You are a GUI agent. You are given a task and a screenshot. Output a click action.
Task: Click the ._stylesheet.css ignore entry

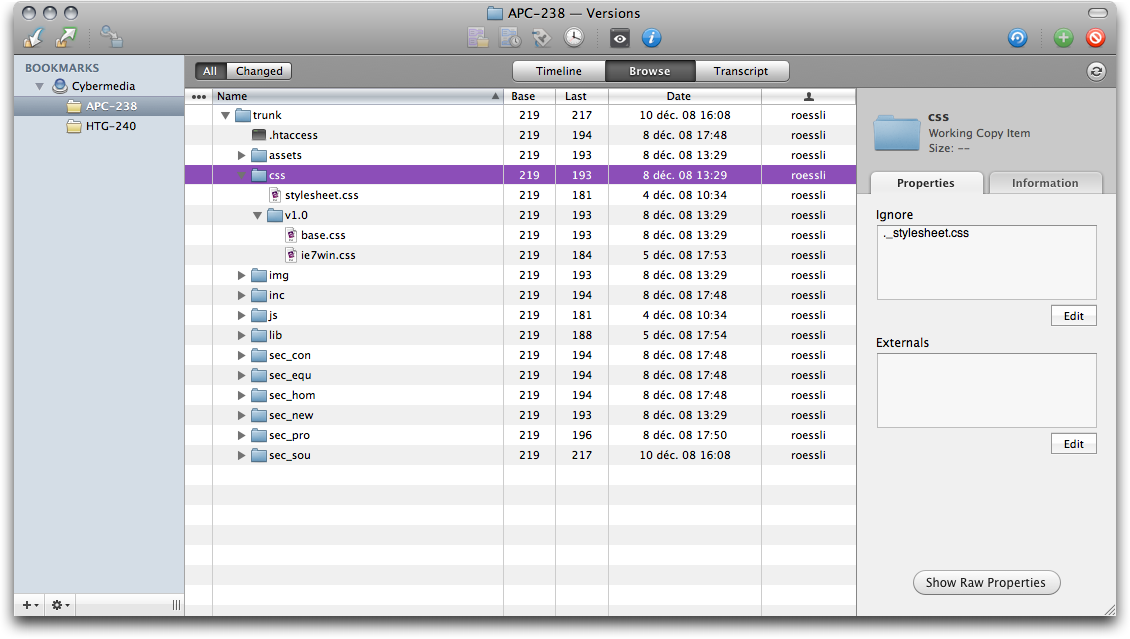pyautogui.click(x=926, y=233)
